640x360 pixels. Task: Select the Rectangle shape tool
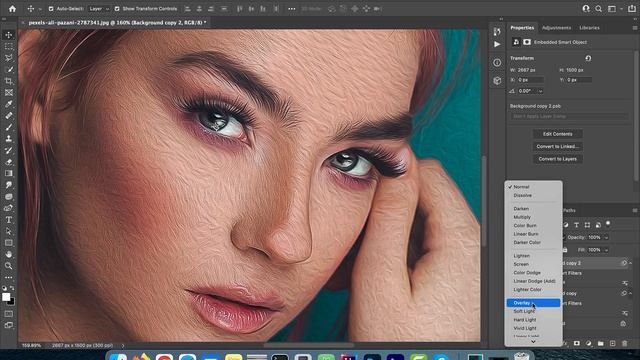[9, 243]
